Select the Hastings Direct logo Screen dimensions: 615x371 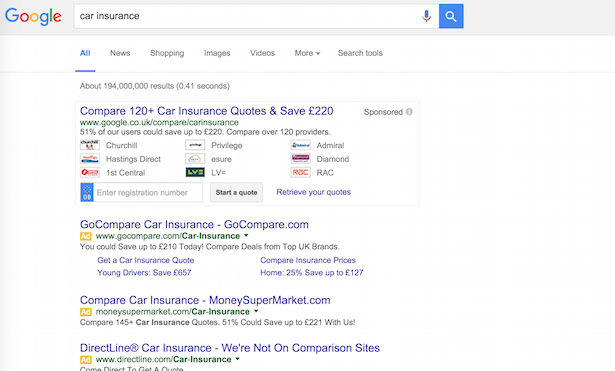[90, 159]
